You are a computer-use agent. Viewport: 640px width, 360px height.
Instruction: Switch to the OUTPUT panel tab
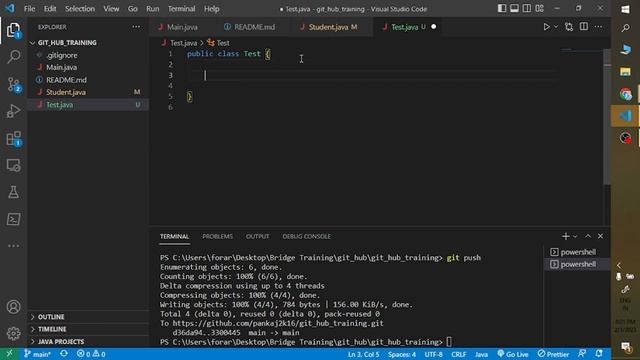(258, 236)
